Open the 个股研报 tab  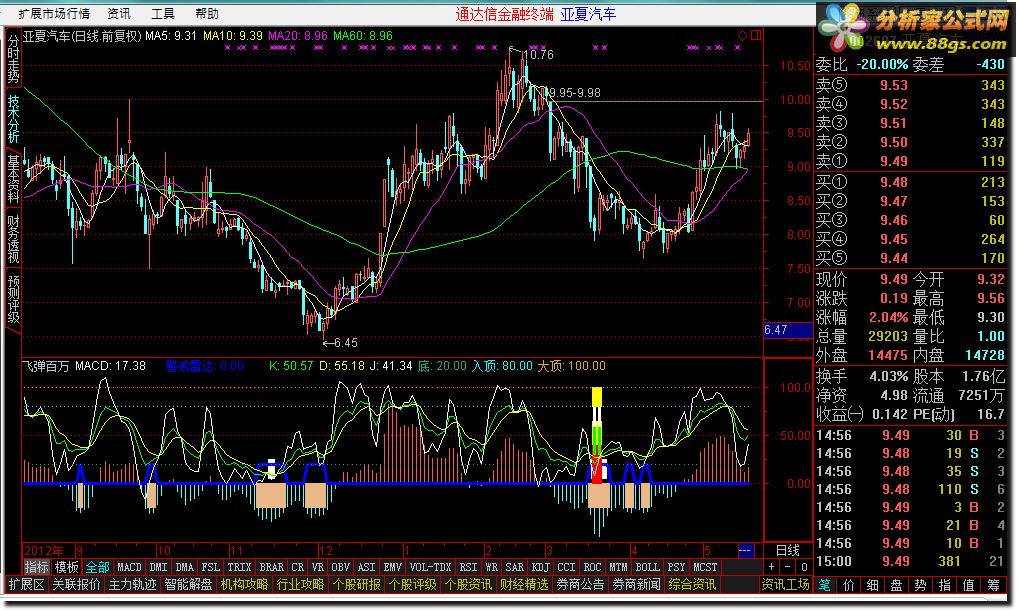pos(356,584)
